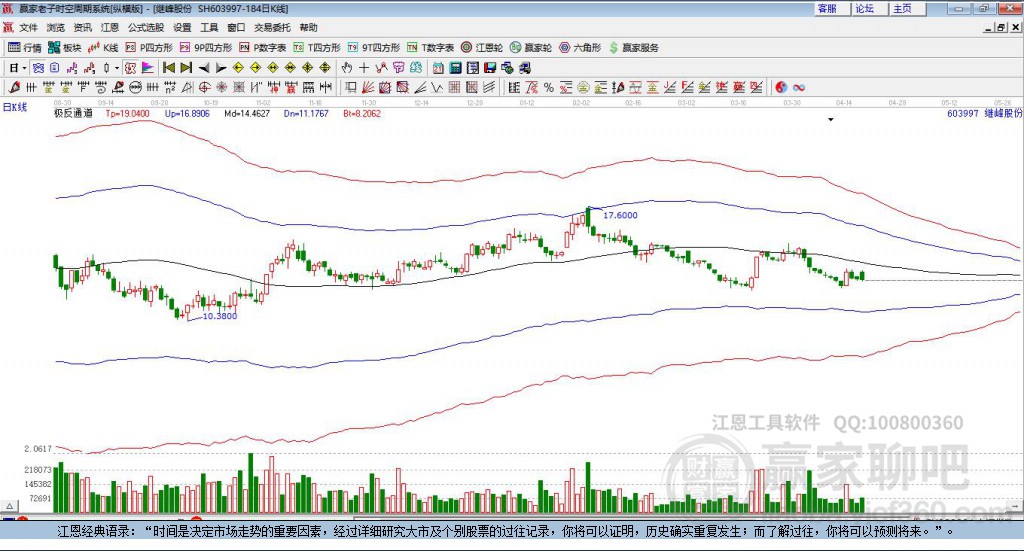Viewport: 1024px width, 551px height.
Task: Click the Bt=8.2062 value
Action: pyautogui.click(x=362, y=114)
